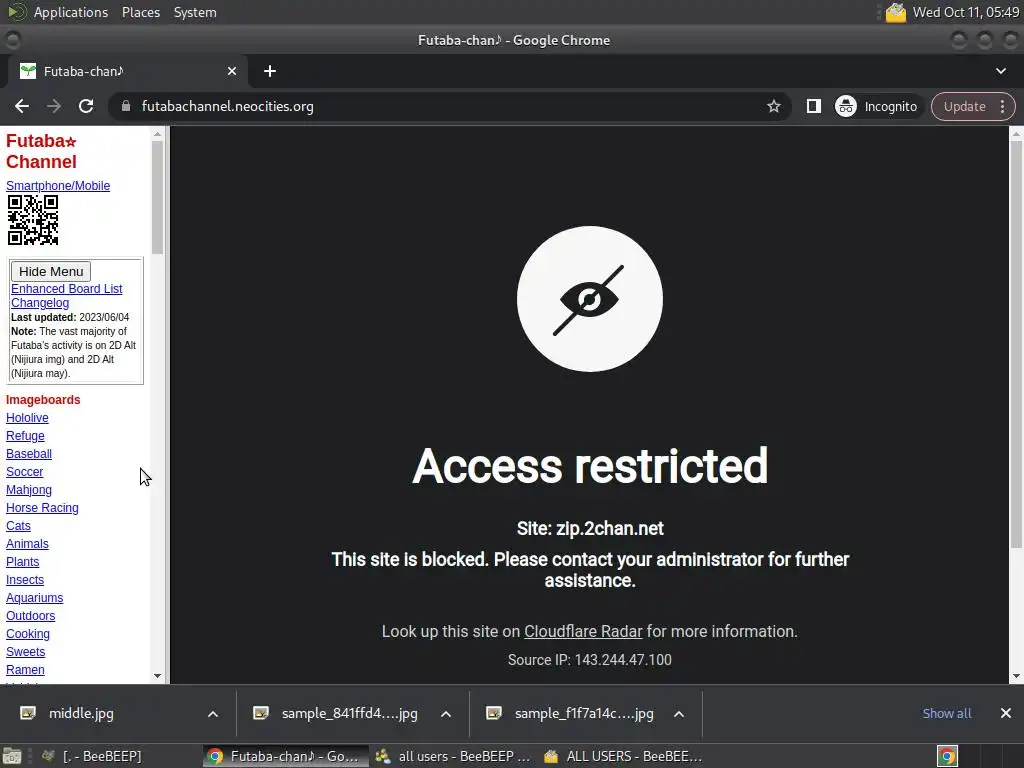Viewport: 1024px width, 768px height.
Task: Go back with the browser back arrow
Action: click(x=22, y=106)
